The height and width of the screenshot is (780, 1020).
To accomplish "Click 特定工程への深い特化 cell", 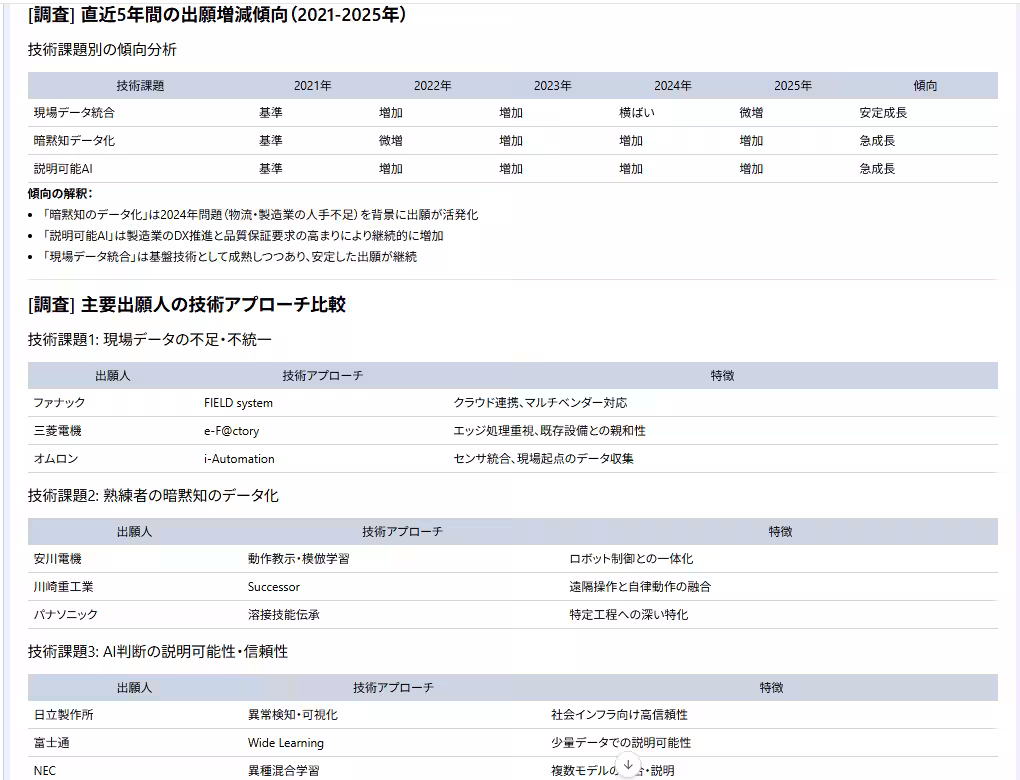I will pos(628,615).
